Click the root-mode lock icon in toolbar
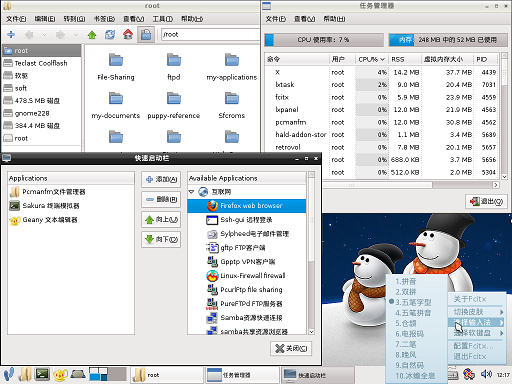This screenshot has width=512, height=384. click(146, 34)
